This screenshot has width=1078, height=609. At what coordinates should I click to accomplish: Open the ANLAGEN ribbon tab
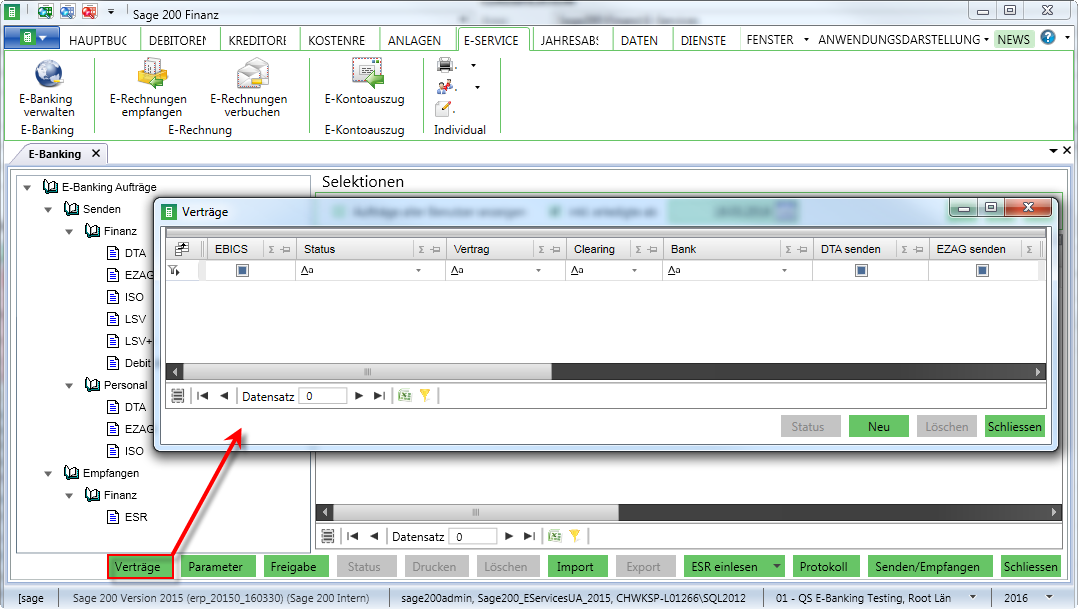click(x=414, y=40)
